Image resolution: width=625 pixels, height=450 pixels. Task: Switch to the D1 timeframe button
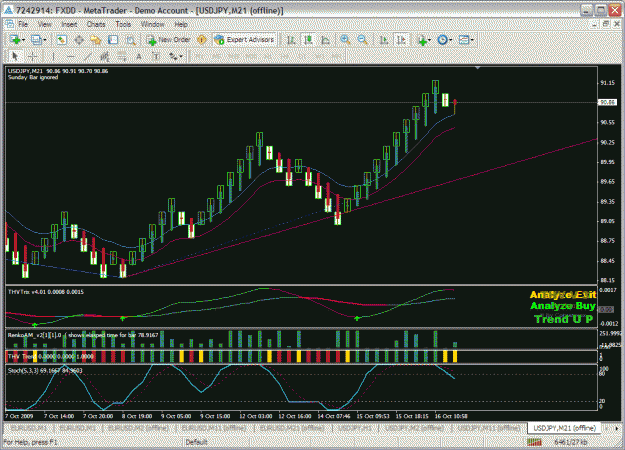[302, 56]
